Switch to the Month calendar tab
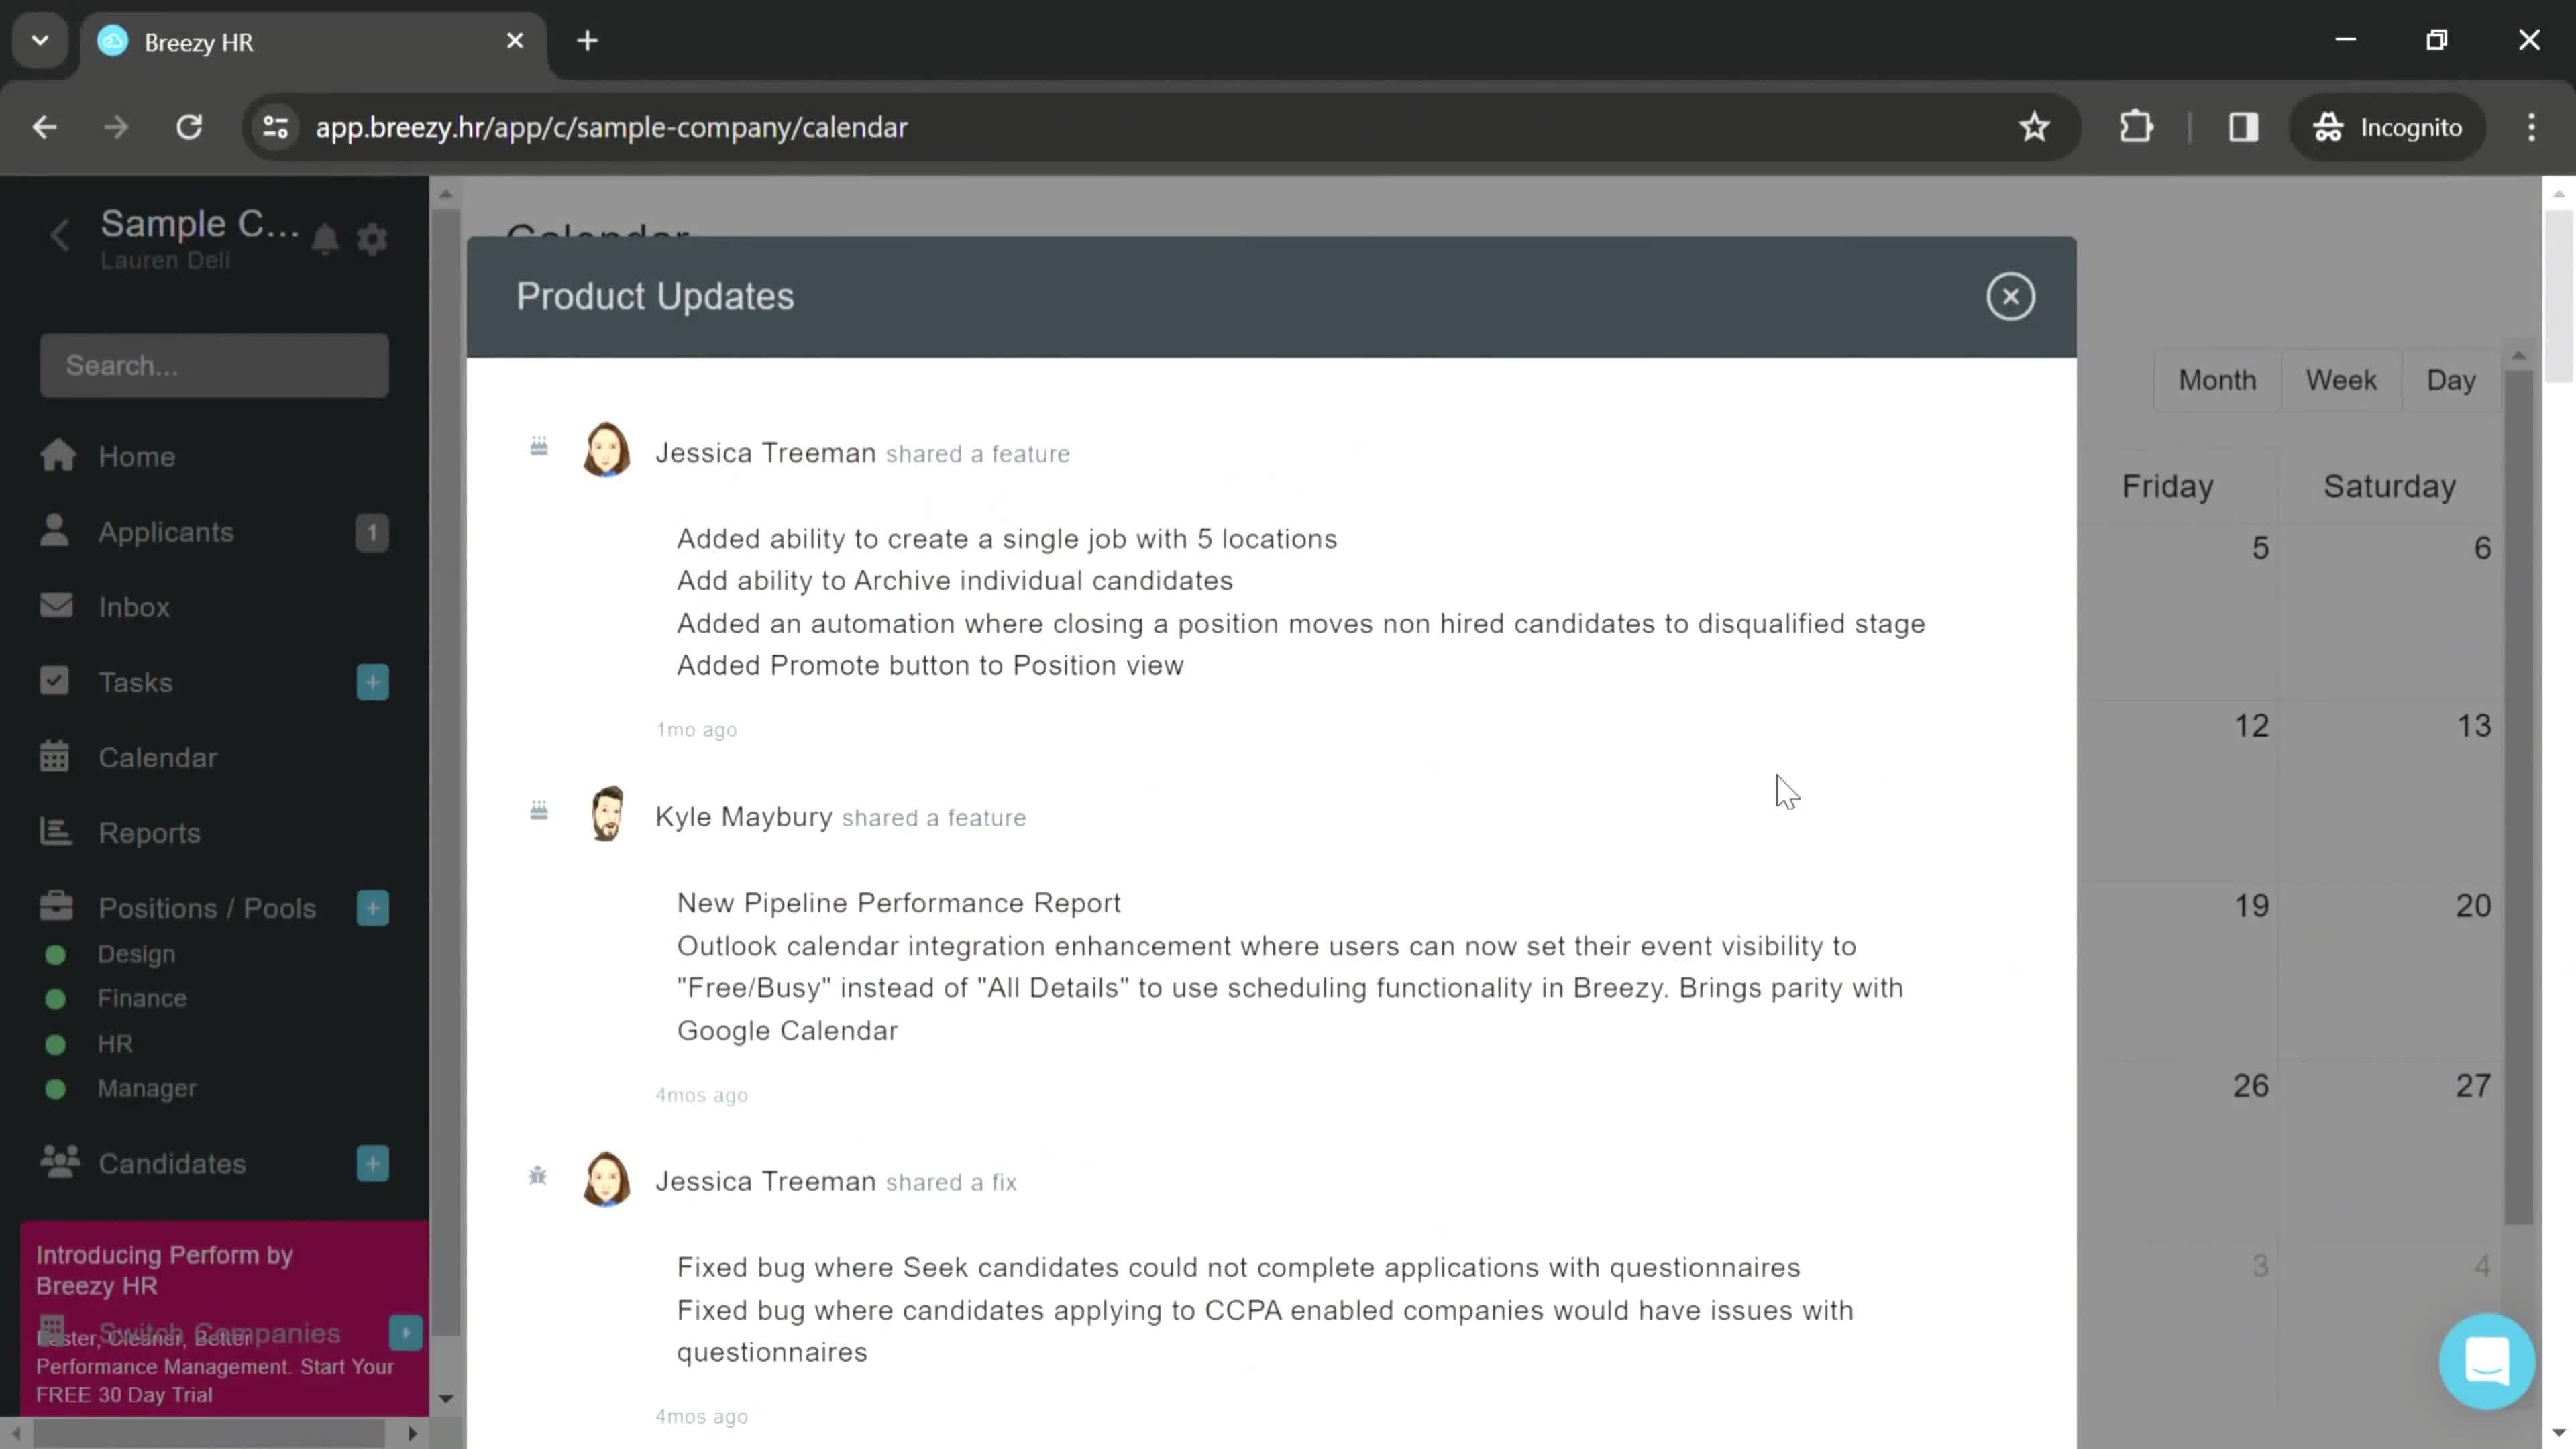The image size is (2576, 1449). 2217,378
